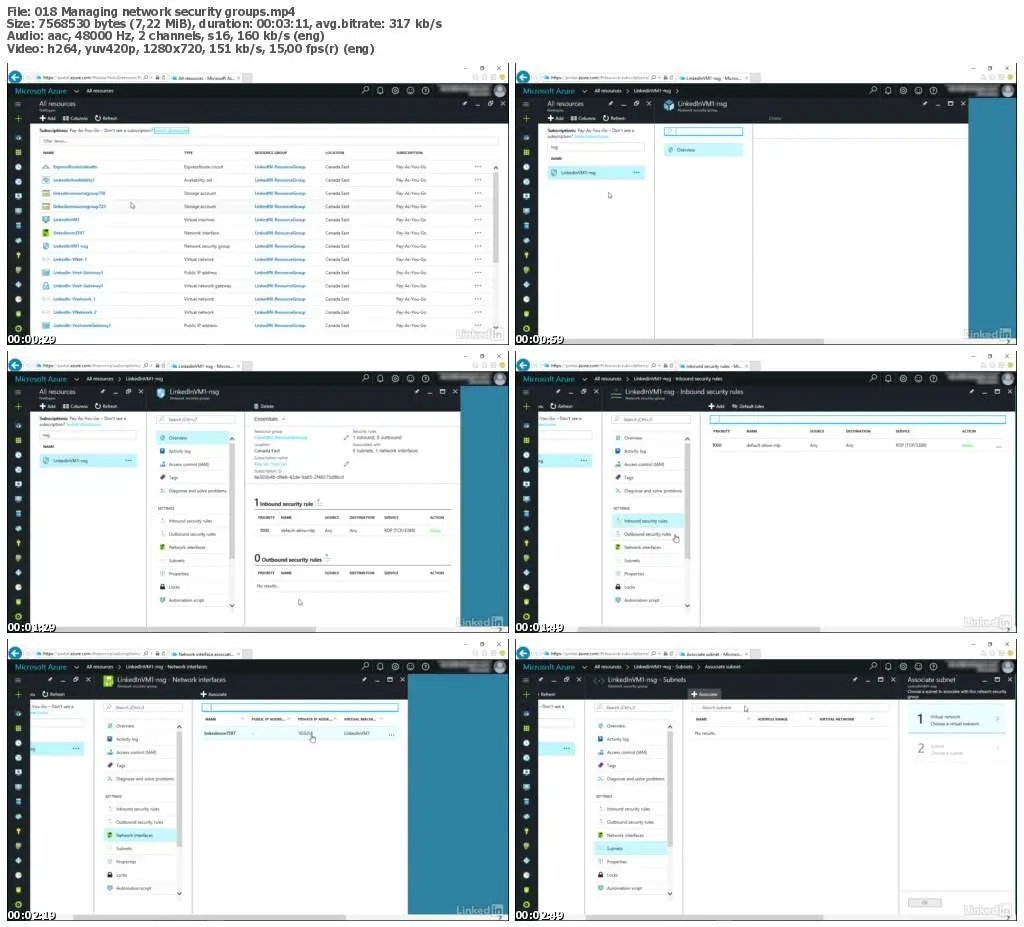This screenshot has width=1024, height=927.
Task: Collapse the Essentials section in the 00:01:29 frame
Action: click(x=283, y=419)
